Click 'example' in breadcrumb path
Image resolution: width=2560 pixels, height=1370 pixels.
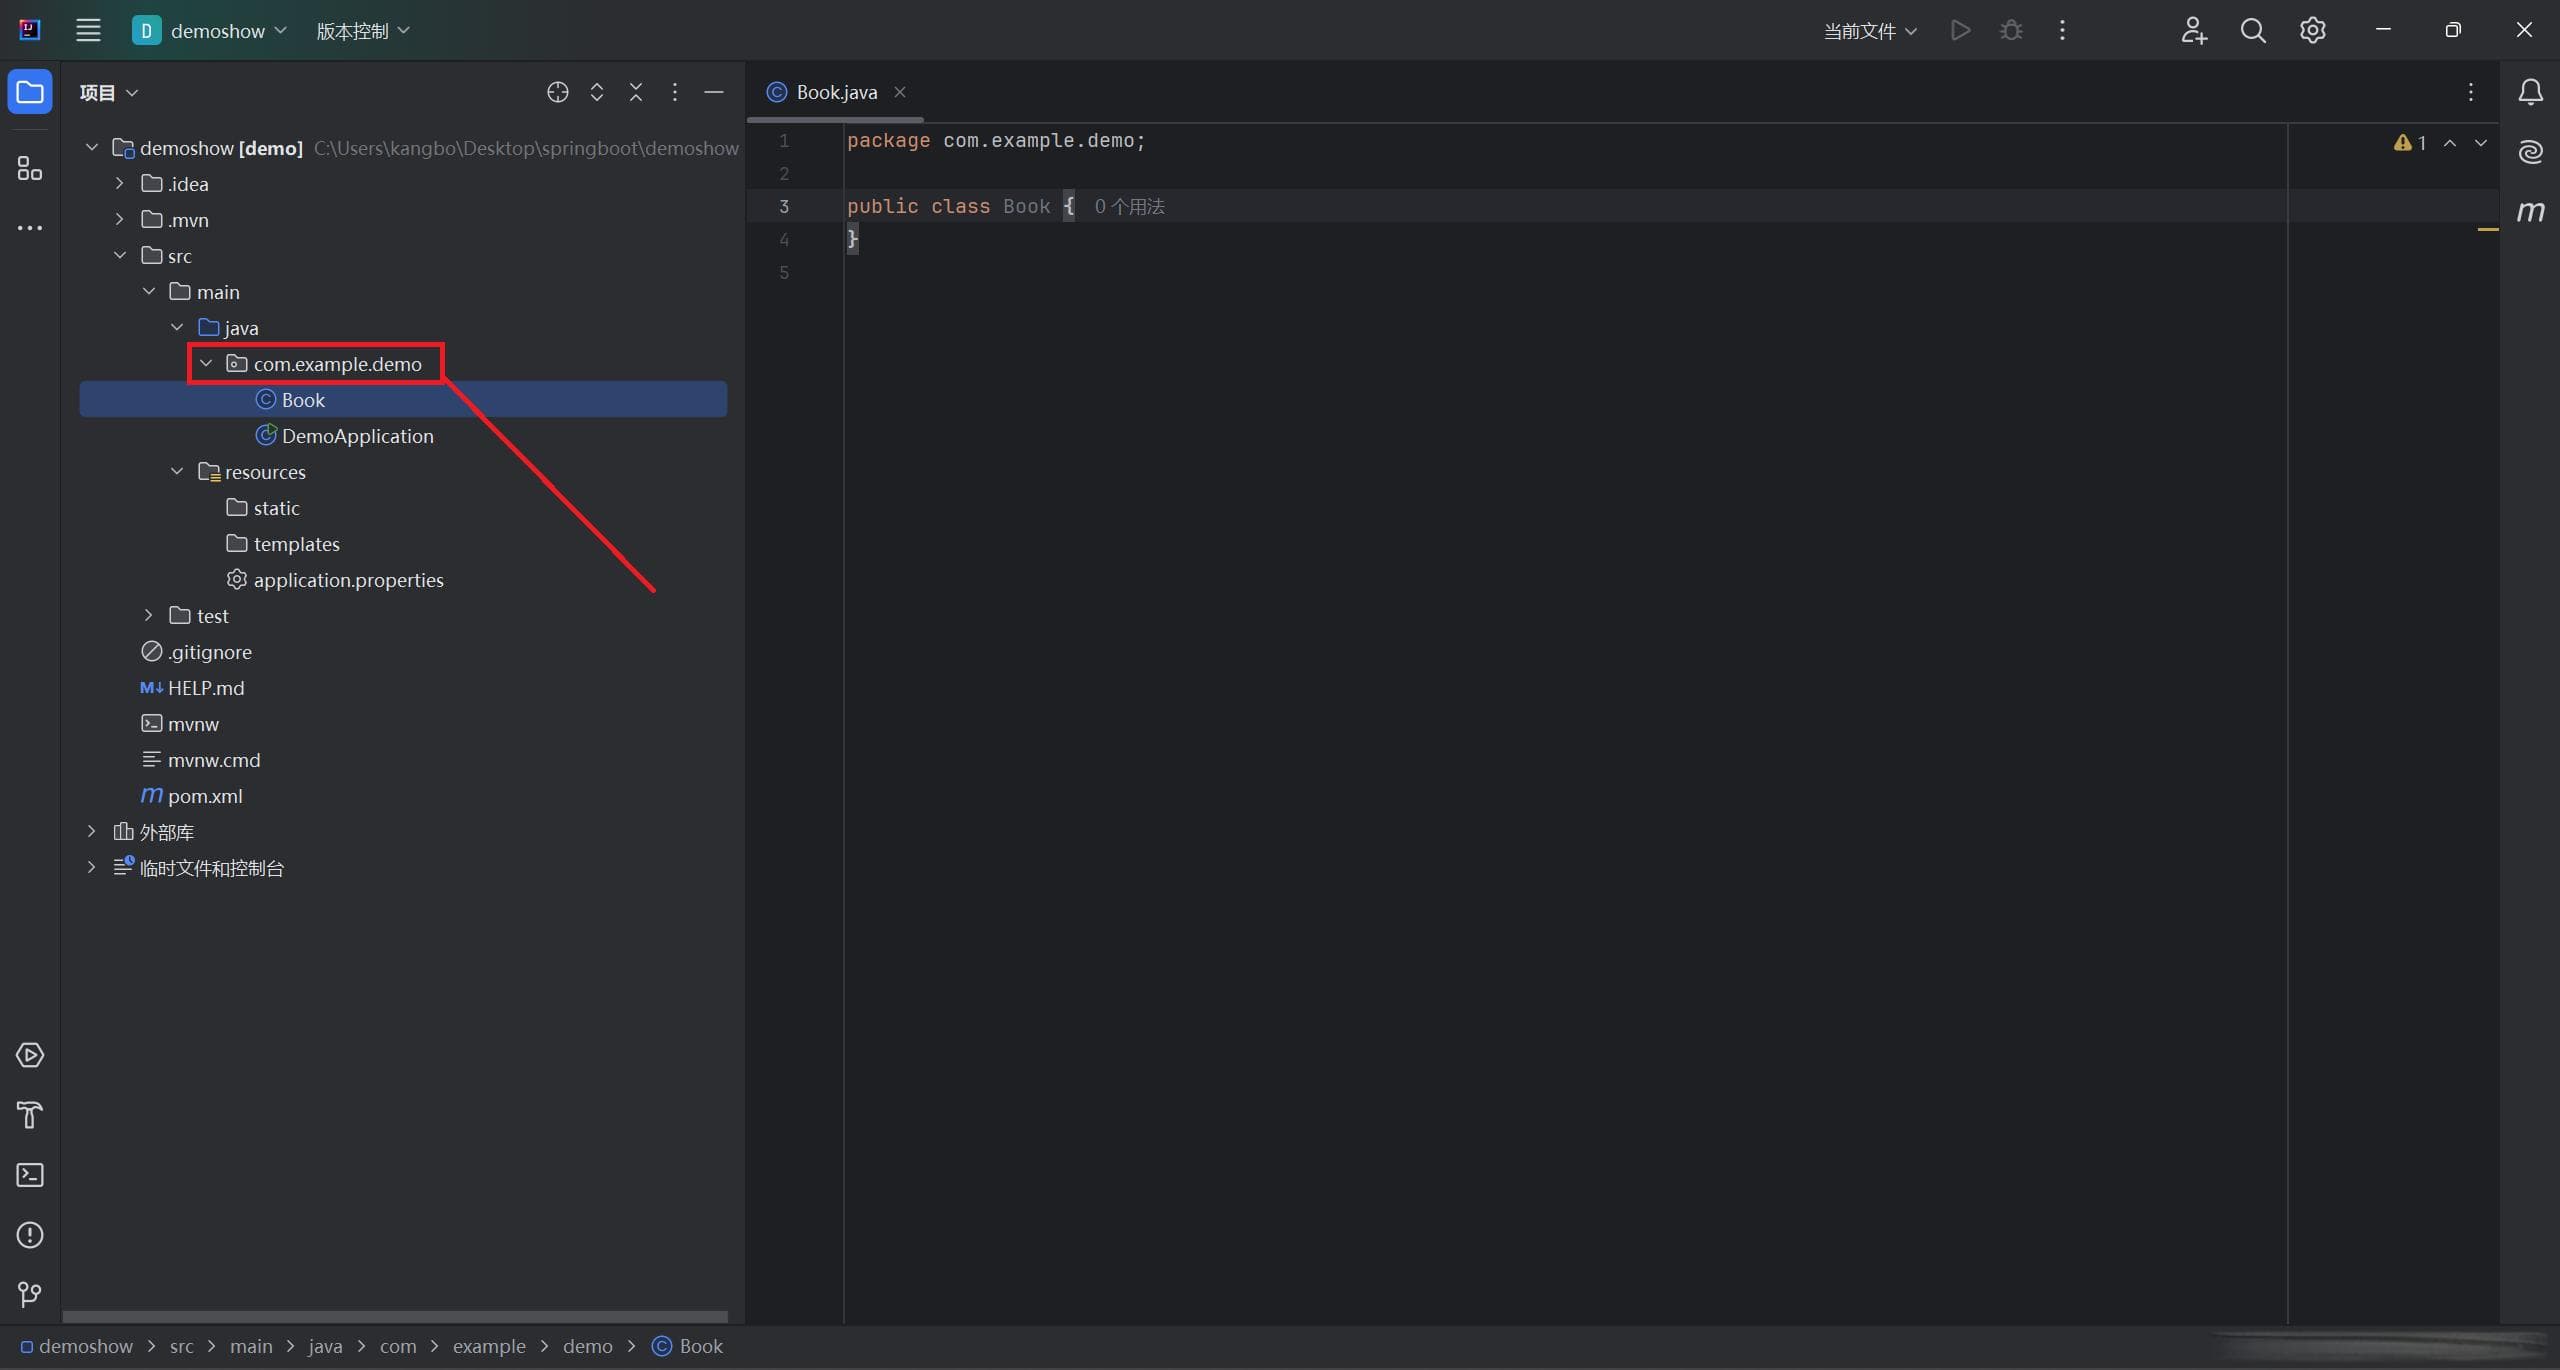[x=489, y=1346]
